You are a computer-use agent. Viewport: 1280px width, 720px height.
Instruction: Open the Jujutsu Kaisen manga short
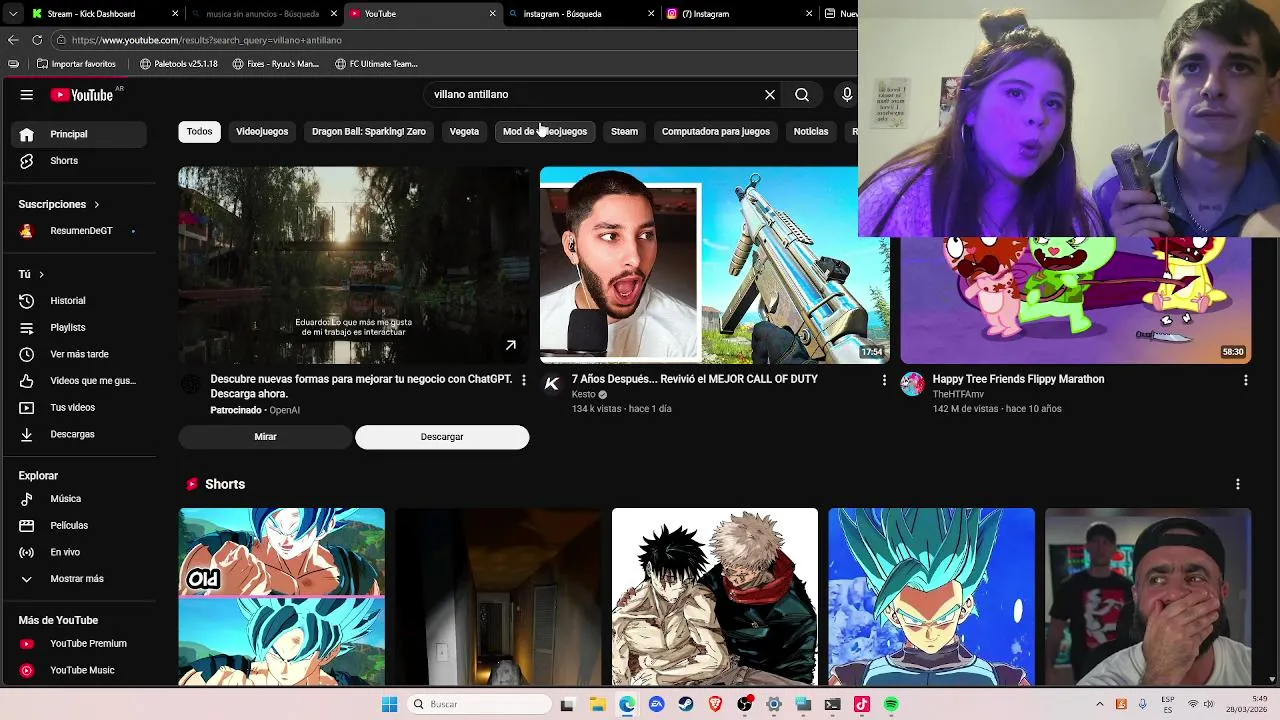tap(715, 597)
